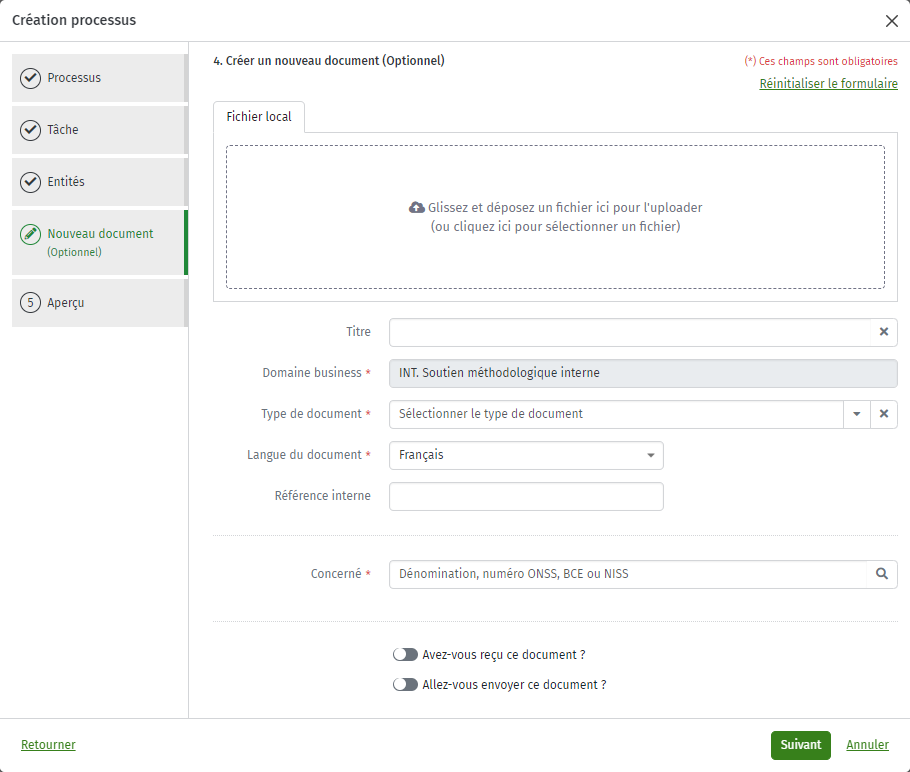Clear the Titre field with its X icon
This screenshot has height=772, width=910.
(x=884, y=331)
